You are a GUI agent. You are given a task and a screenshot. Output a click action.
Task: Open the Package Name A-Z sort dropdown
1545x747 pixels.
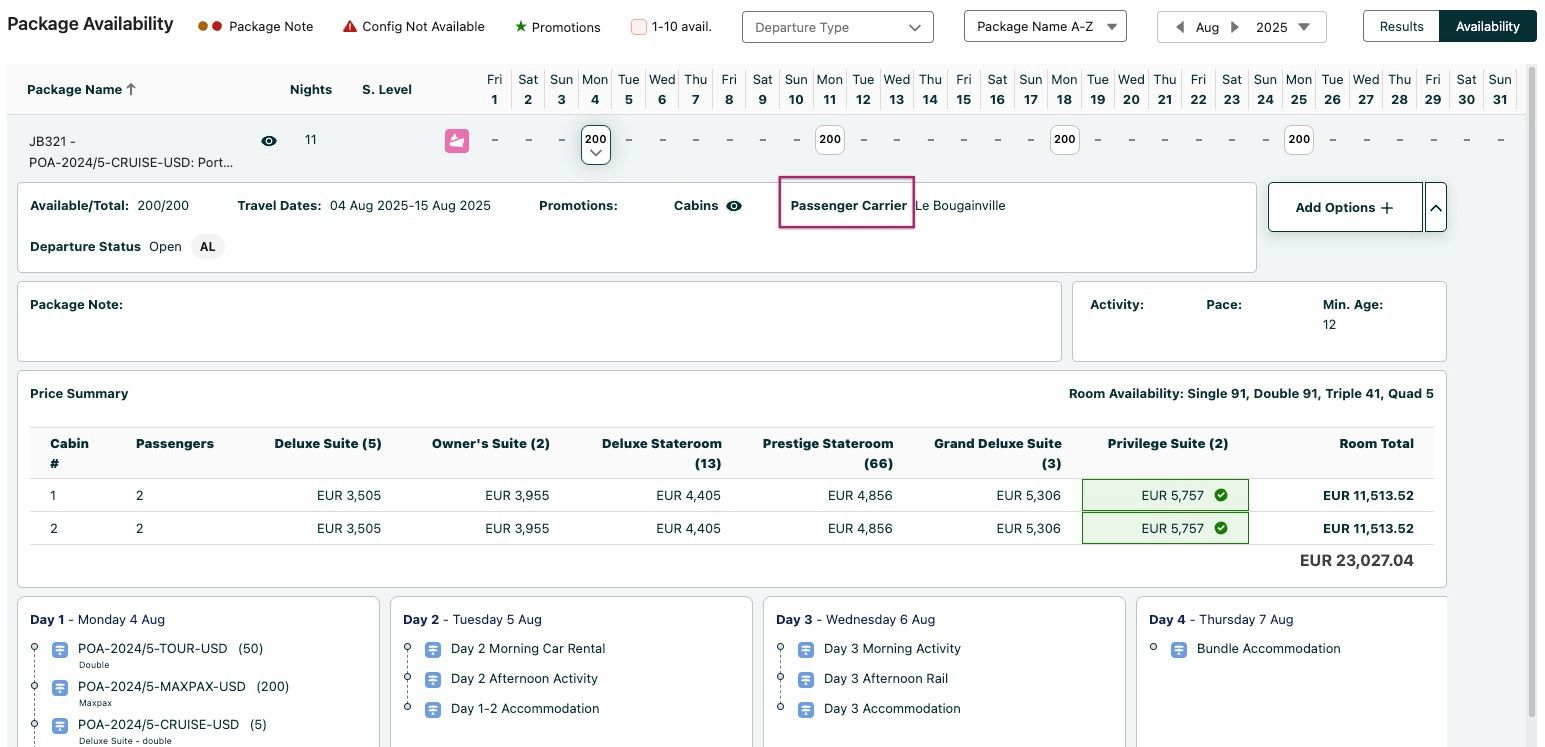(1044, 27)
